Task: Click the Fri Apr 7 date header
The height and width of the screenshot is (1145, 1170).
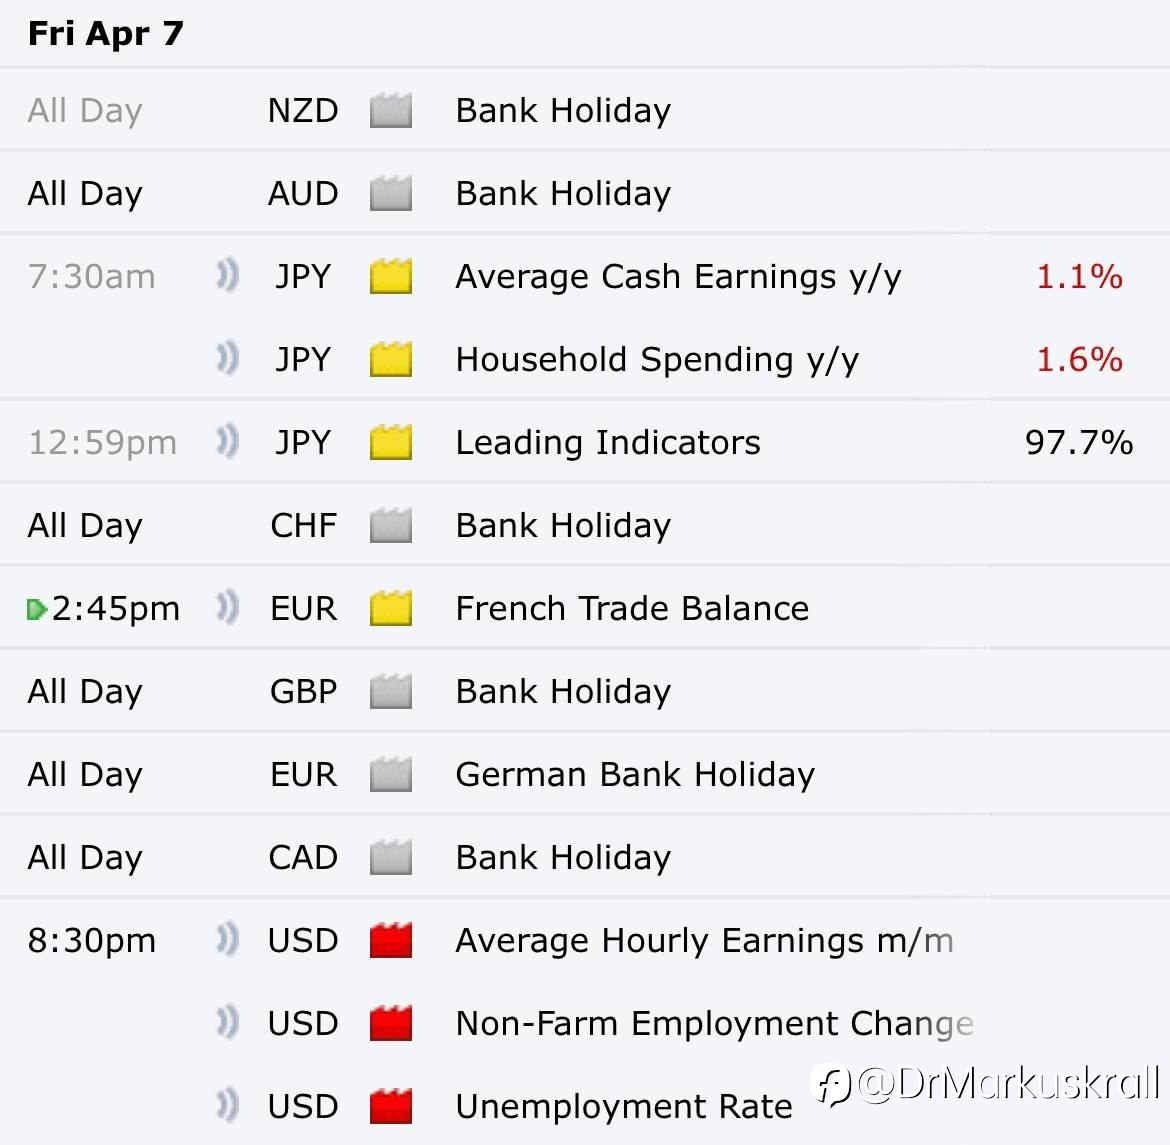Action: point(106,34)
